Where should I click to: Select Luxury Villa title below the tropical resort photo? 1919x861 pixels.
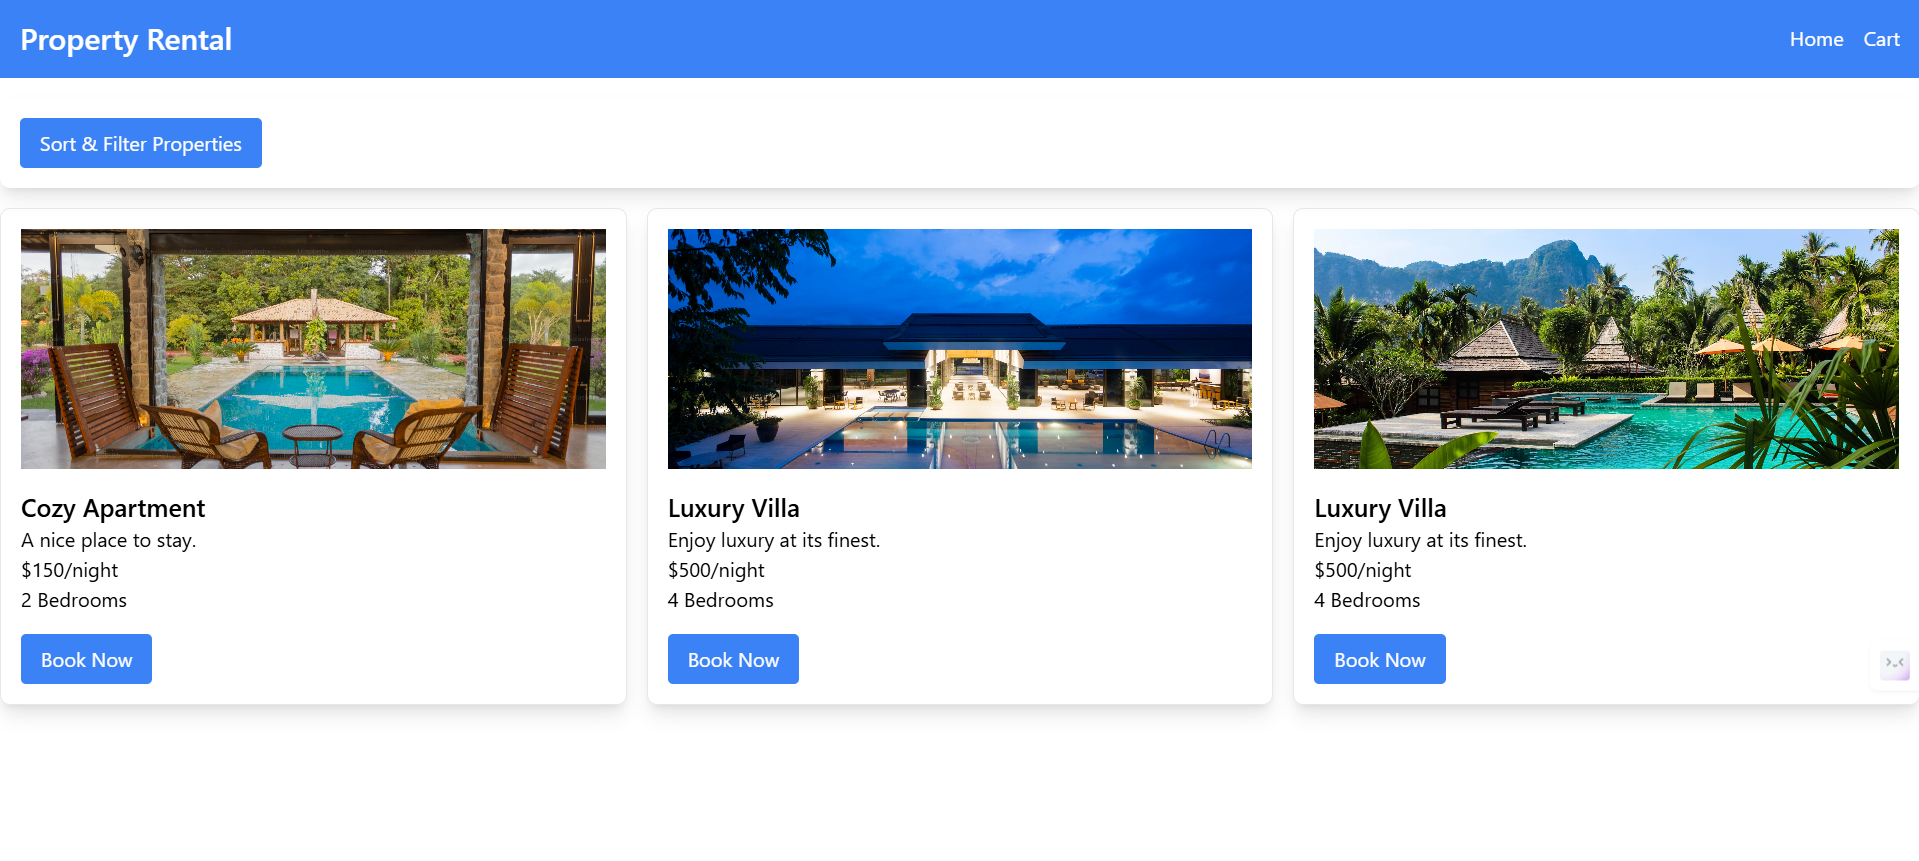coord(1380,508)
